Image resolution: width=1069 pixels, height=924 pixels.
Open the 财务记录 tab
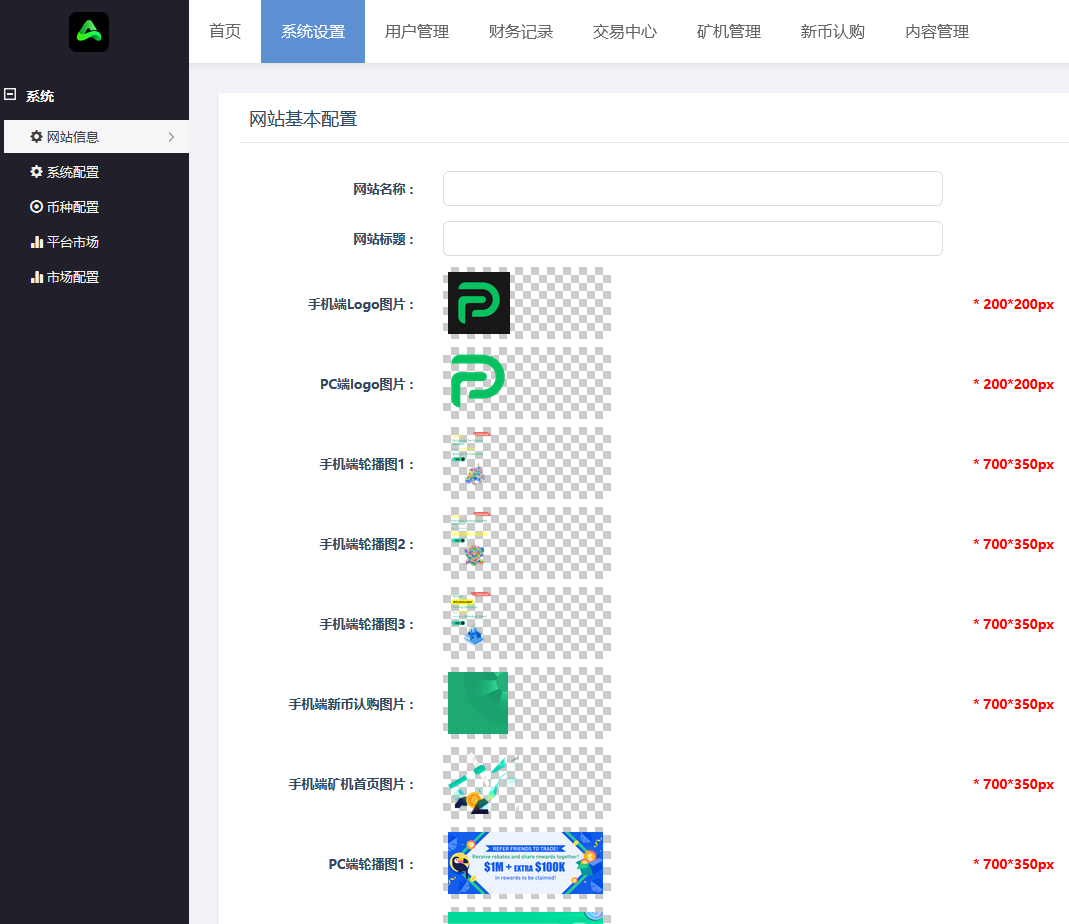click(520, 31)
